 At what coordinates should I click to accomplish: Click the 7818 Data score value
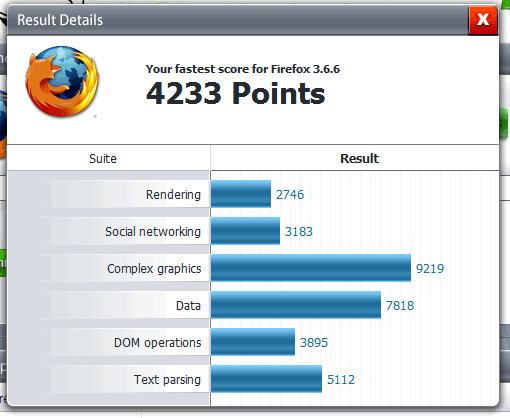[400, 306]
